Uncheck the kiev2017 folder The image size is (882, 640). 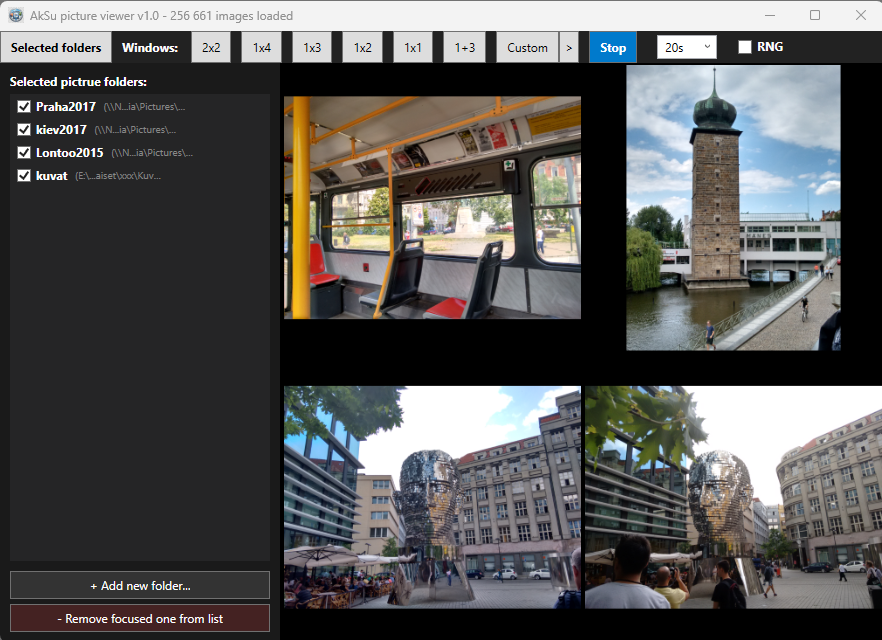[24, 129]
